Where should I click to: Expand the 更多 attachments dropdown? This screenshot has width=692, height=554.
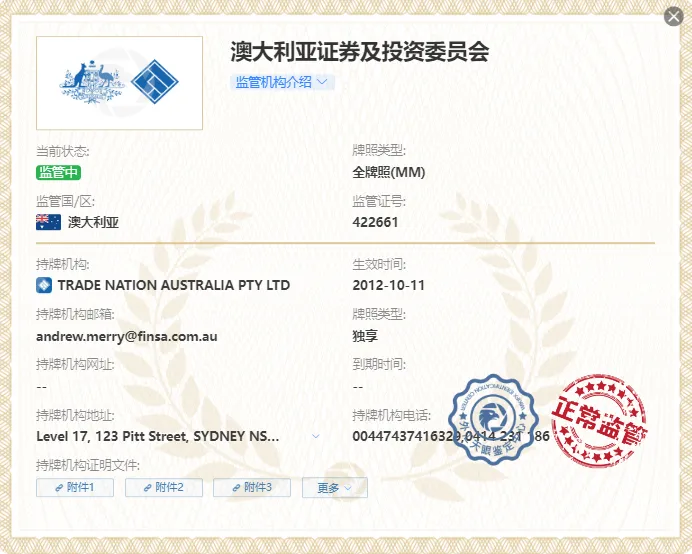point(335,488)
